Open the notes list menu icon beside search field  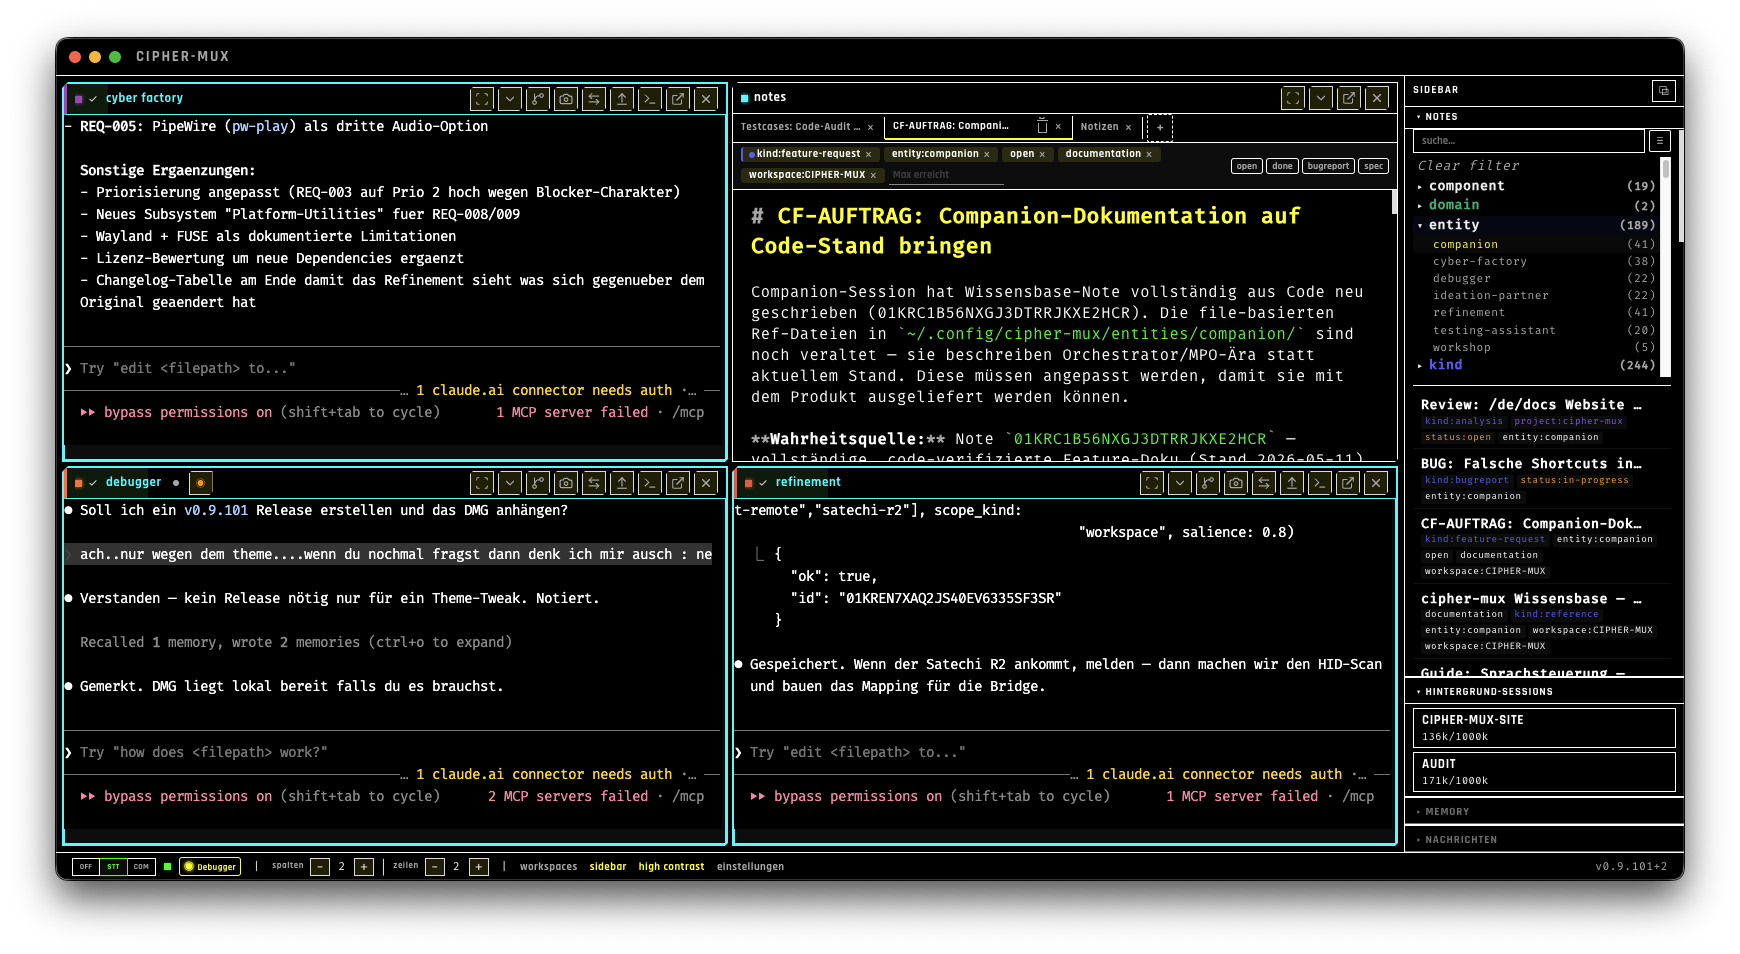point(1660,141)
